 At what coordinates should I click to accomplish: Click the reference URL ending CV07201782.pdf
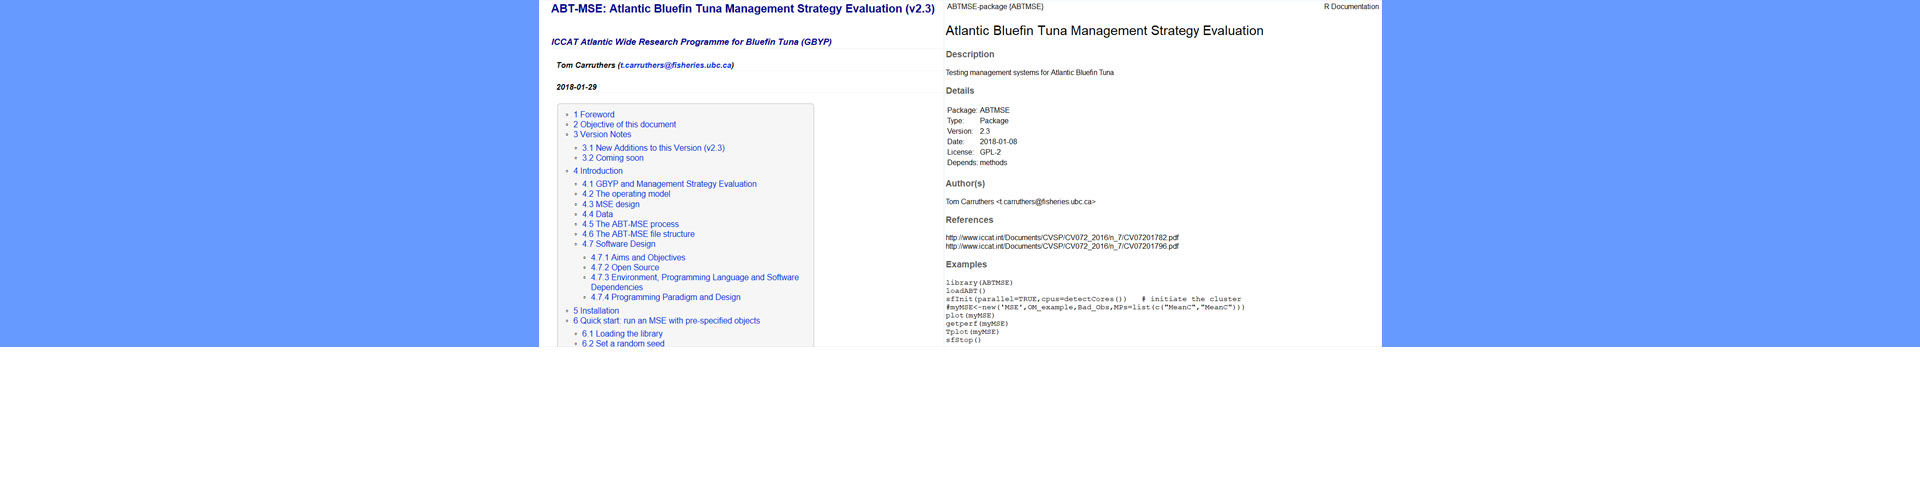point(1062,238)
